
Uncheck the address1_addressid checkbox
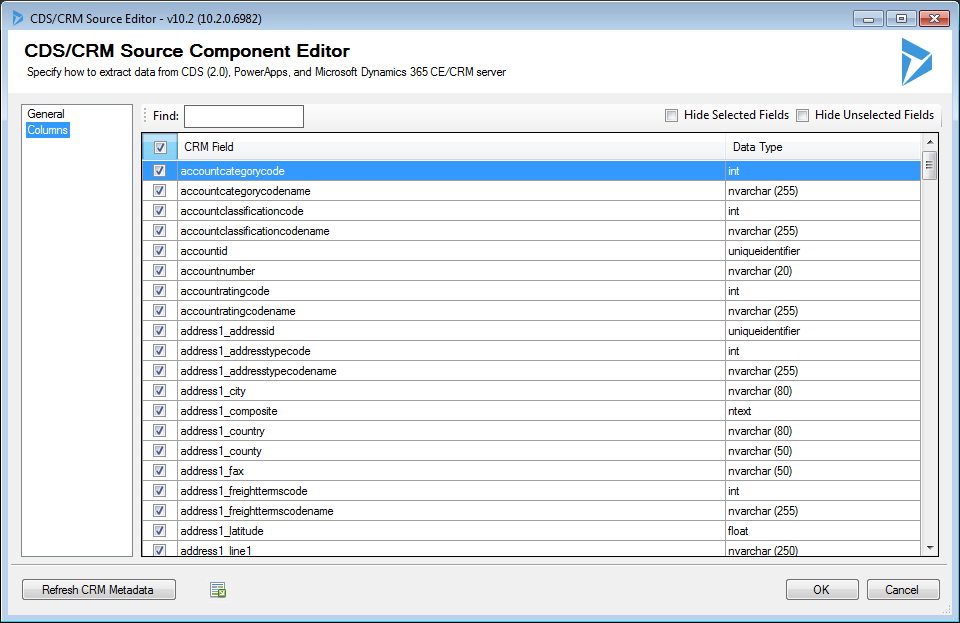pyautogui.click(x=159, y=330)
